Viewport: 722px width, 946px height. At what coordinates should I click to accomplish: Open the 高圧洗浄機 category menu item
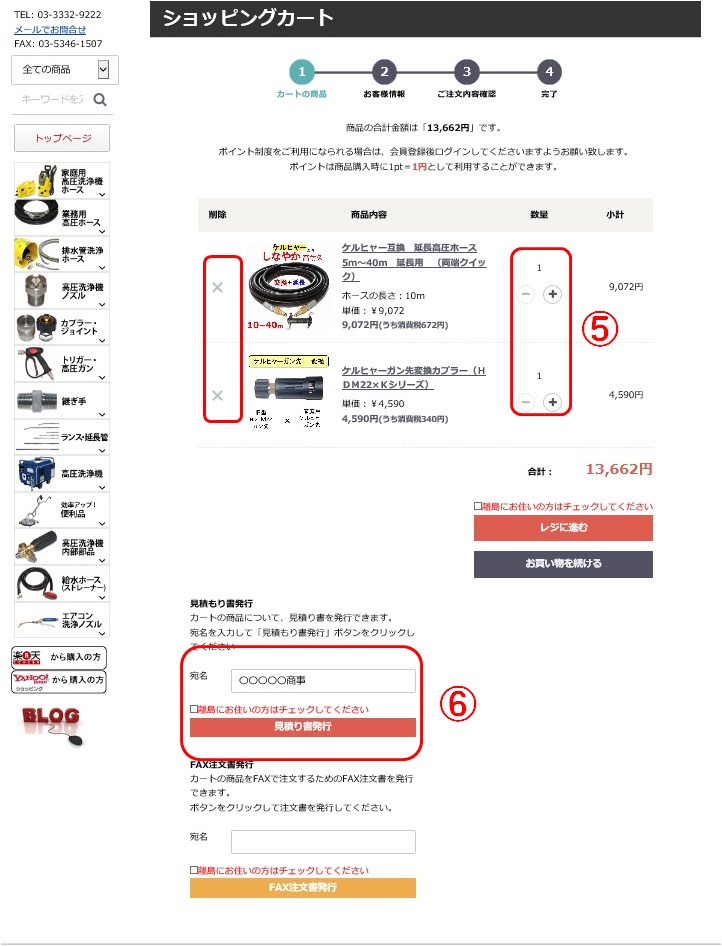(62, 474)
